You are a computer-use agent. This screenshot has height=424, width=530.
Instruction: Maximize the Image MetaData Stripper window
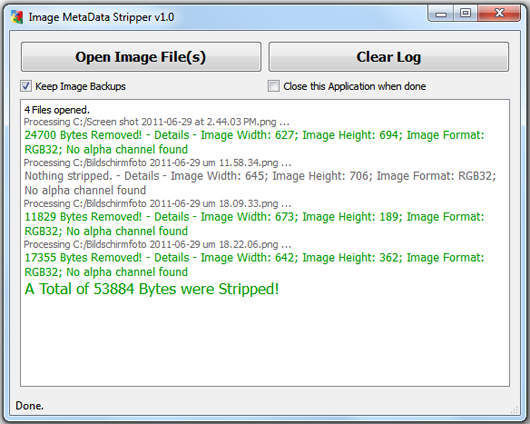pos(465,14)
